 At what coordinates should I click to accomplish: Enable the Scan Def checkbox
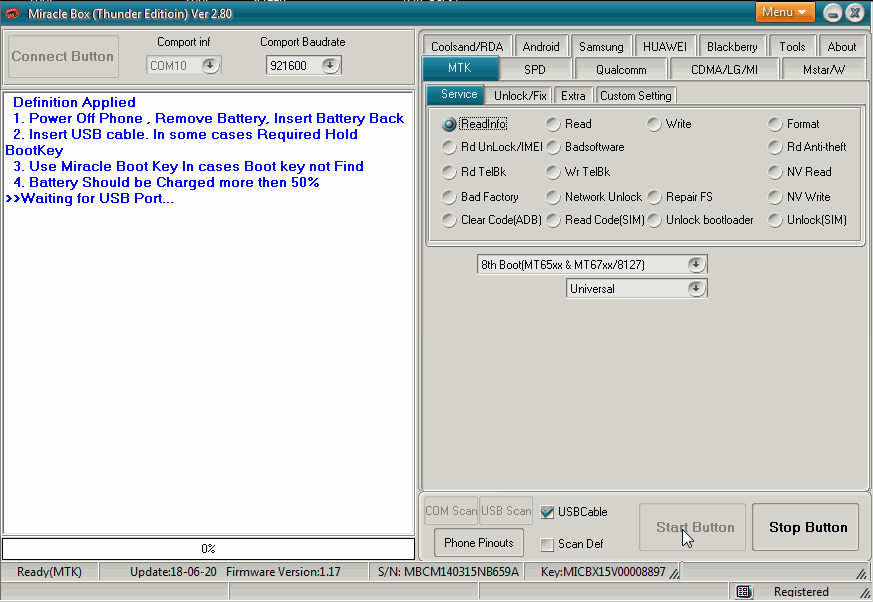(547, 544)
